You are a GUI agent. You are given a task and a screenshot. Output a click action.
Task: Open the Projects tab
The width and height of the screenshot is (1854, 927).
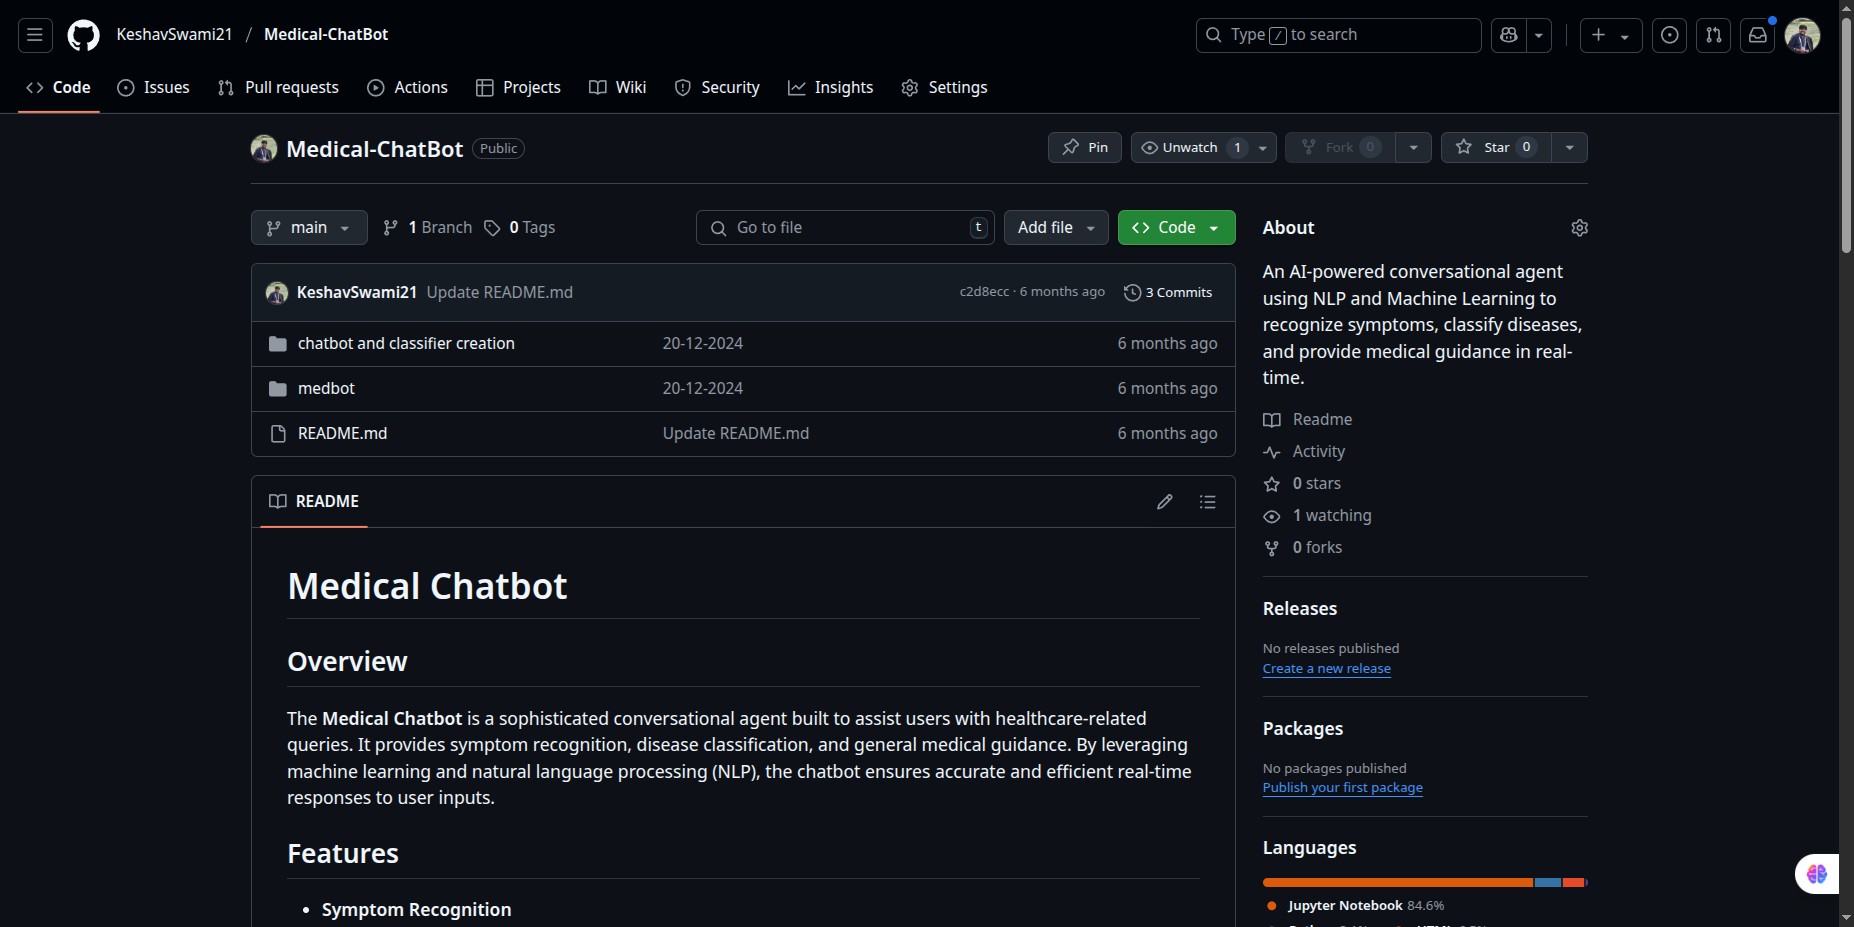pyautogui.click(x=518, y=88)
